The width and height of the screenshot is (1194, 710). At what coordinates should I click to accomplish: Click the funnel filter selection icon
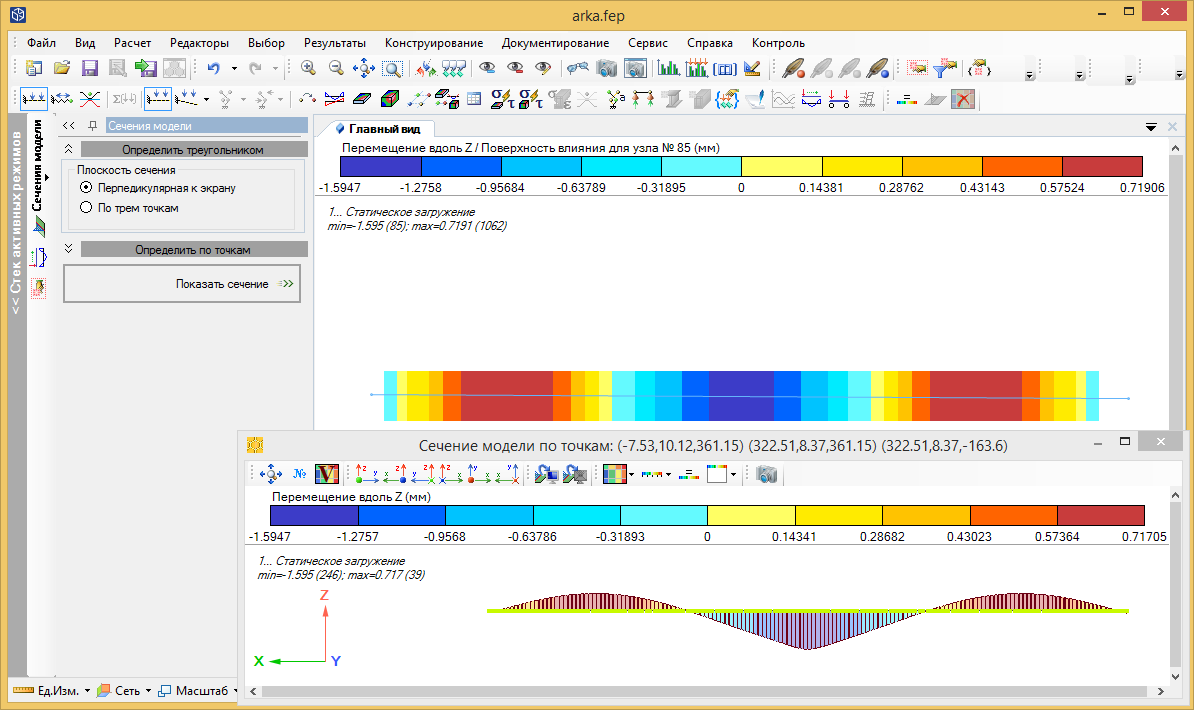[943, 68]
